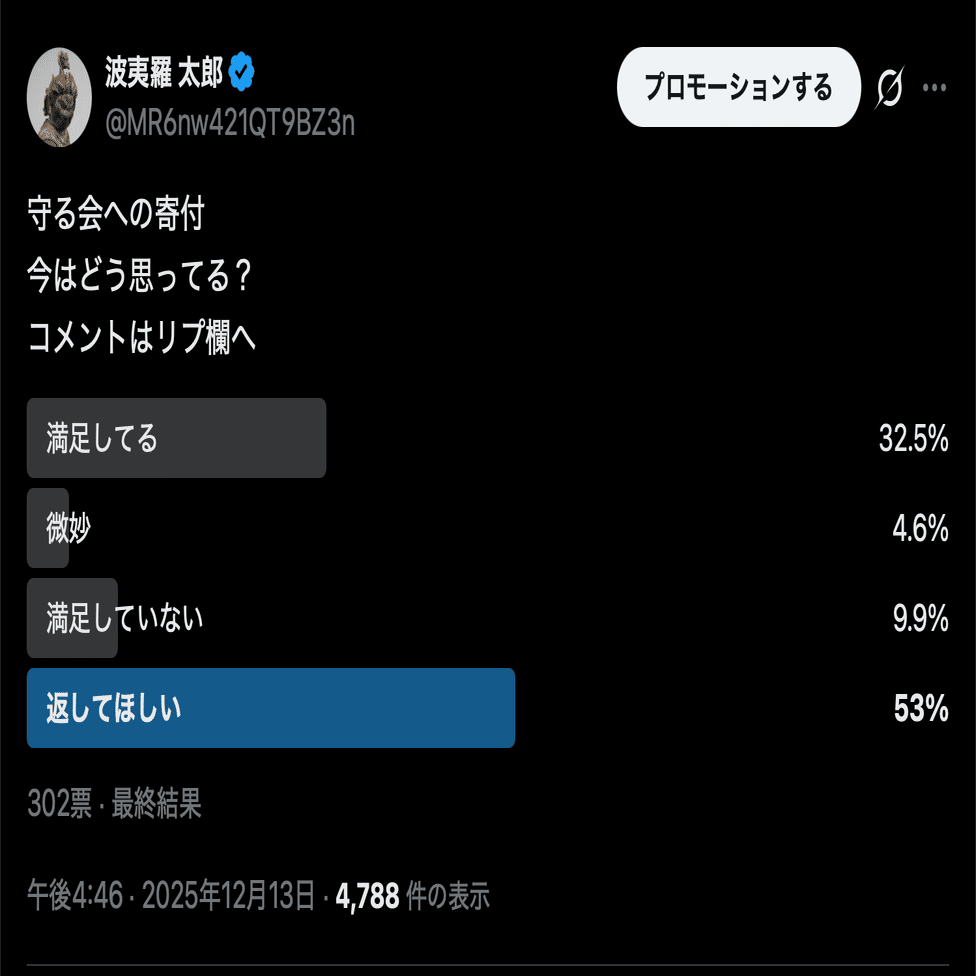Image resolution: width=976 pixels, height=976 pixels.
Task: Select the 満足してる poll result bar
Action: pos(176,438)
